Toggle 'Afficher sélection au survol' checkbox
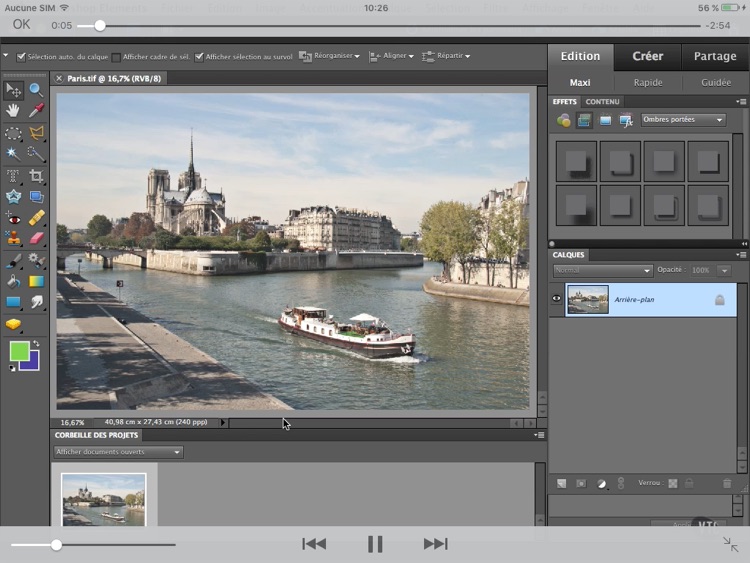750x563 pixels. click(199, 57)
